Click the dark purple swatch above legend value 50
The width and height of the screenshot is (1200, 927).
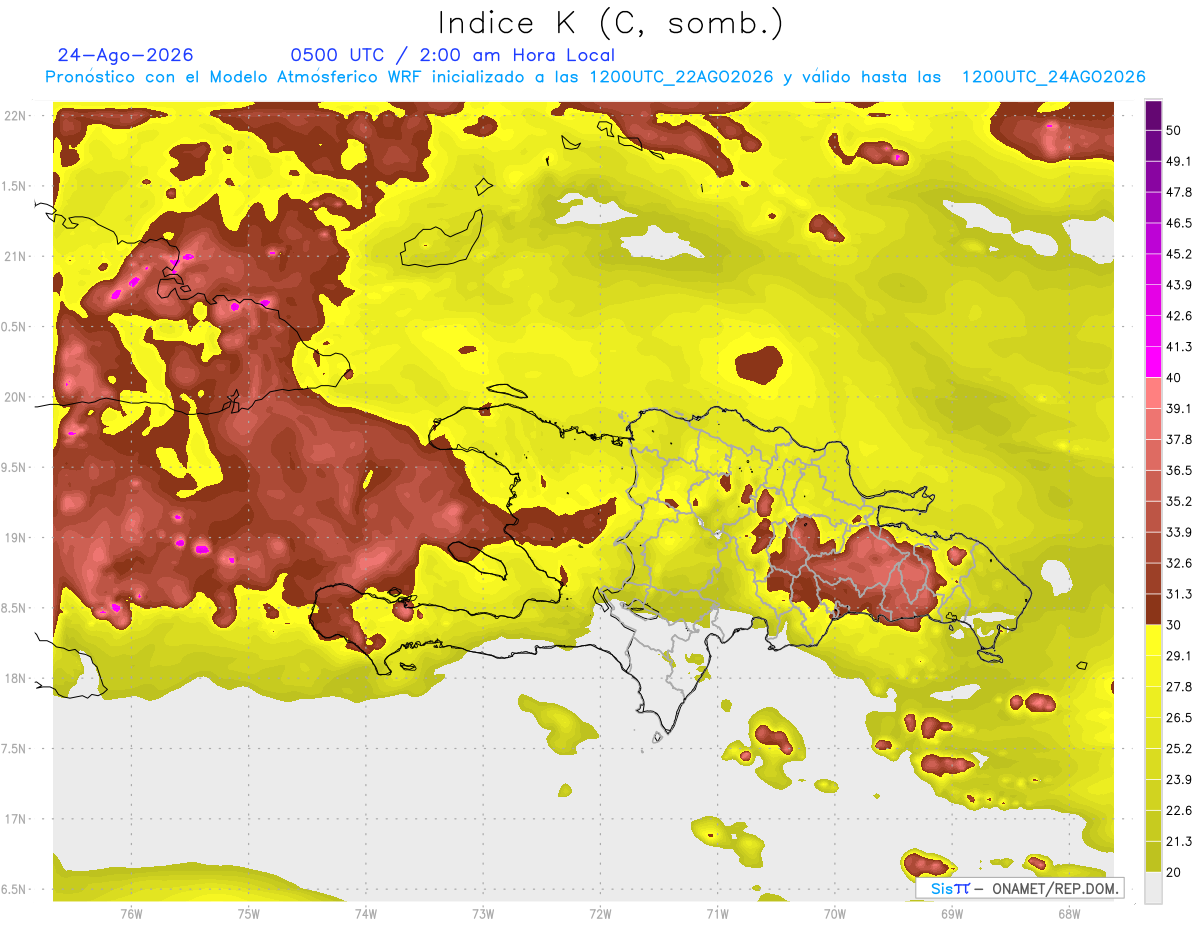1153,116
